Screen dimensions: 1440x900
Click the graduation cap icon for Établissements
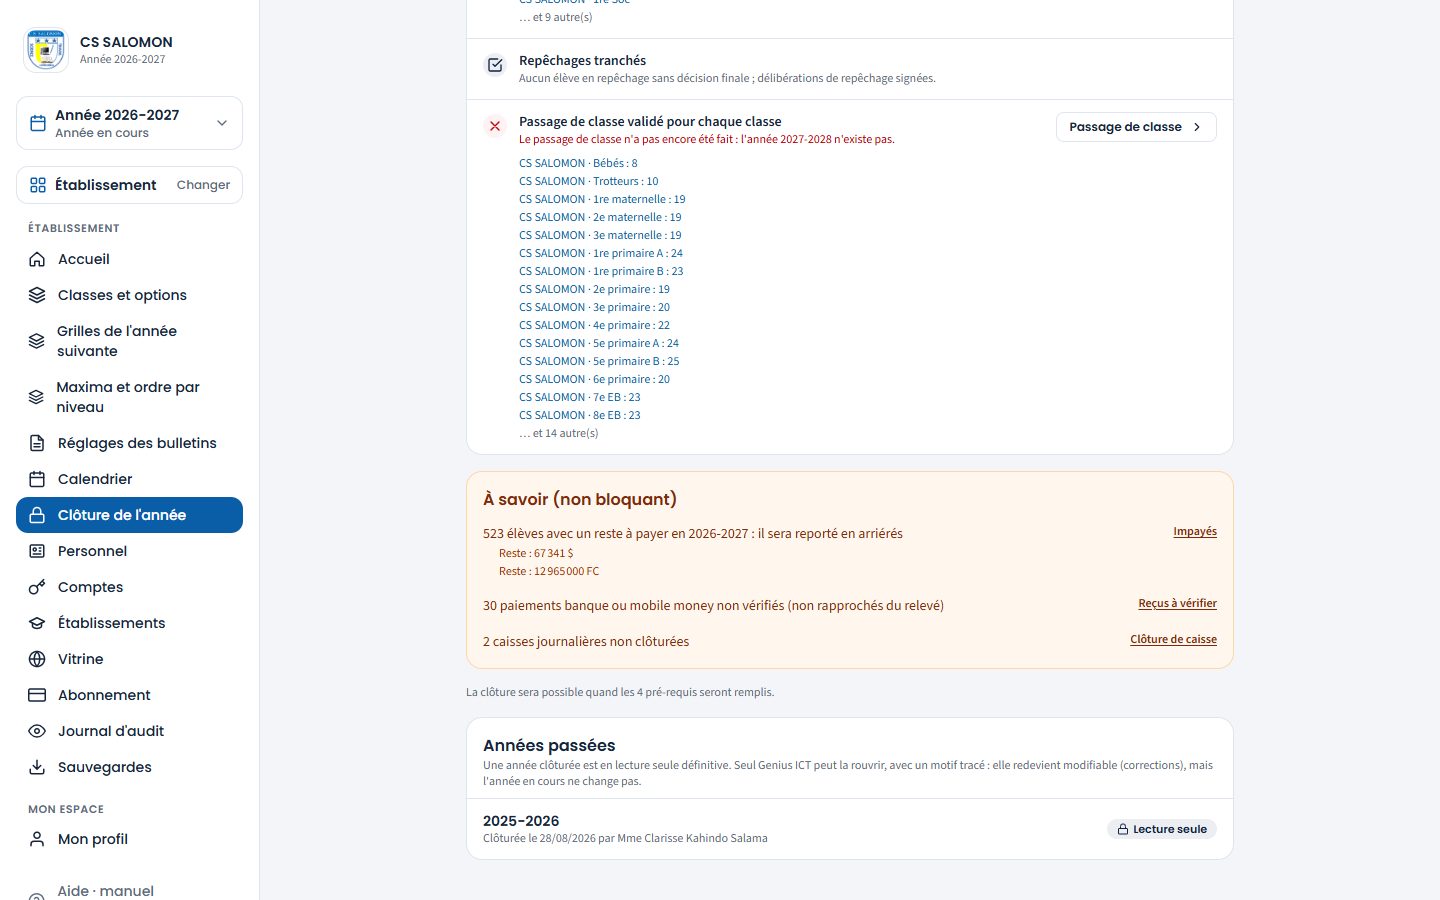(37, 623)
